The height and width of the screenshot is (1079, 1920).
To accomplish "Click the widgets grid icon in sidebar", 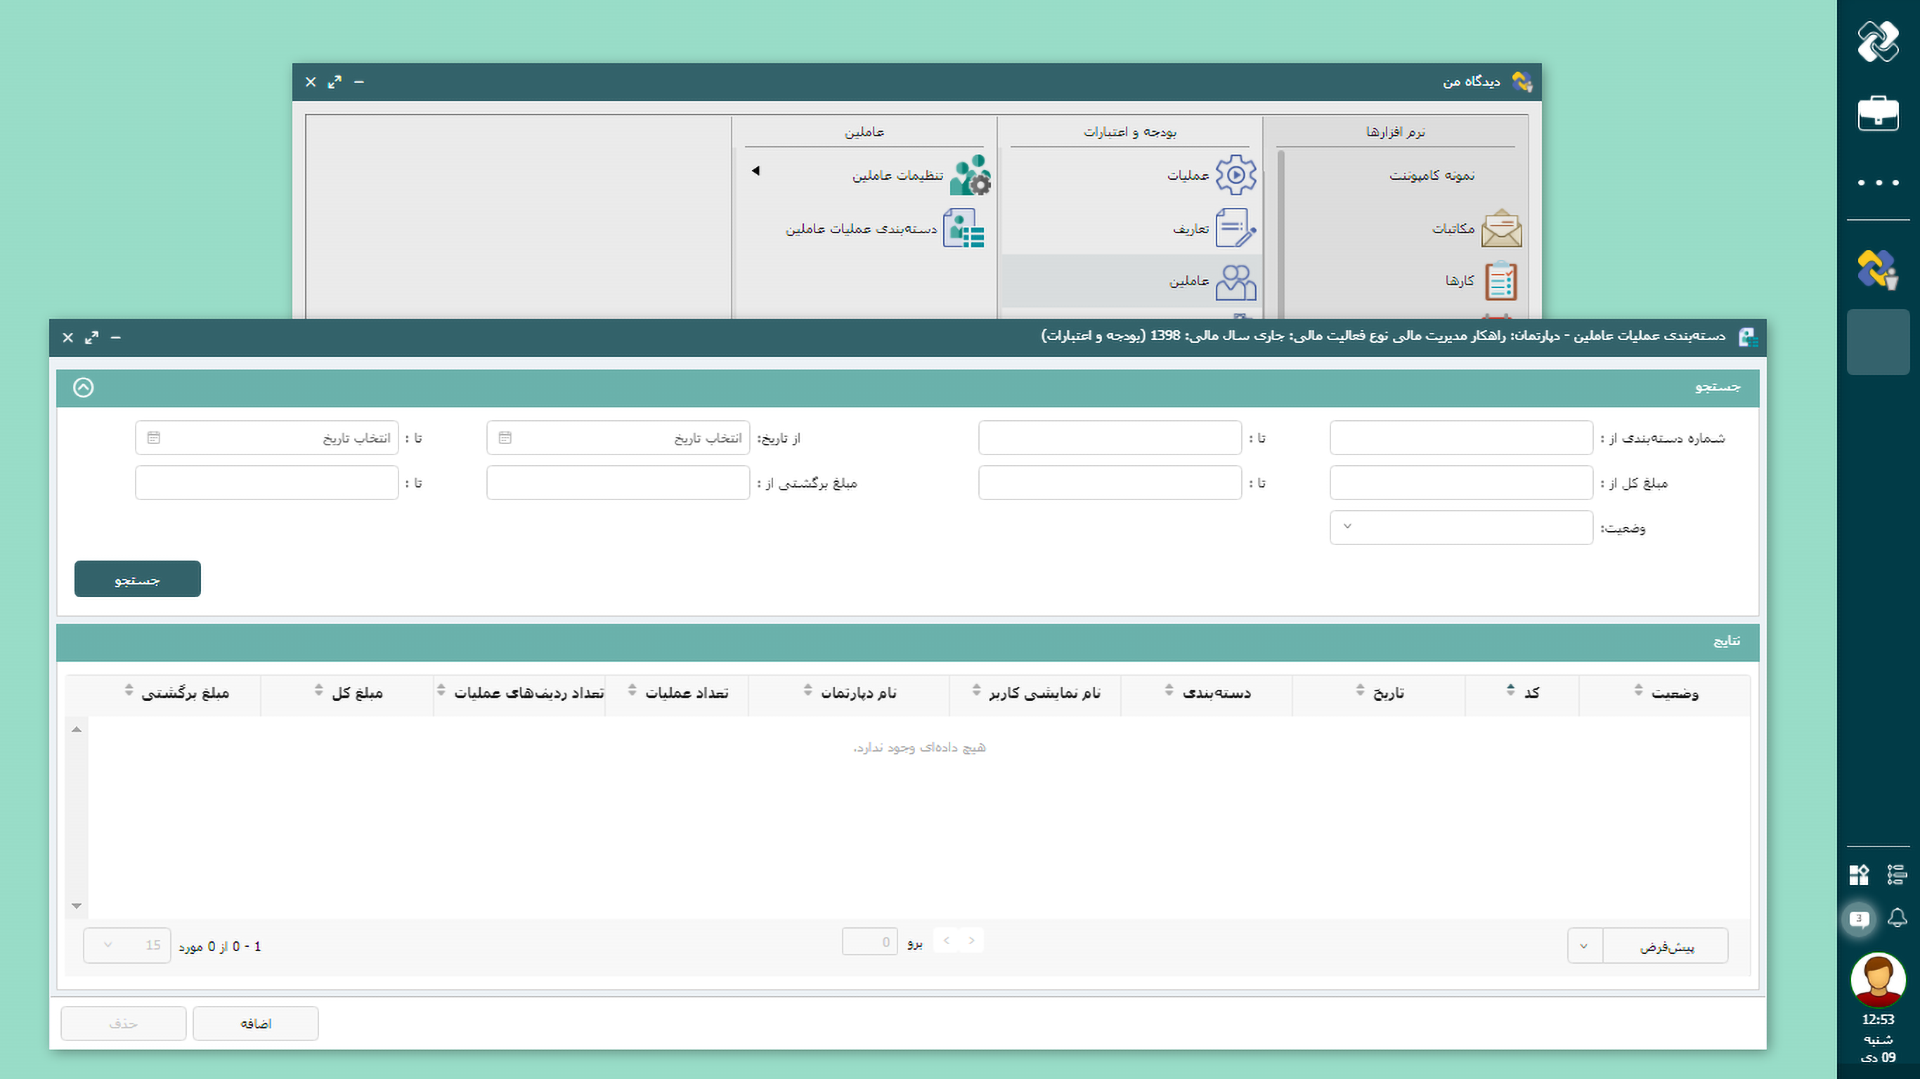I will pyautogui.click(x=1859, y=875).
